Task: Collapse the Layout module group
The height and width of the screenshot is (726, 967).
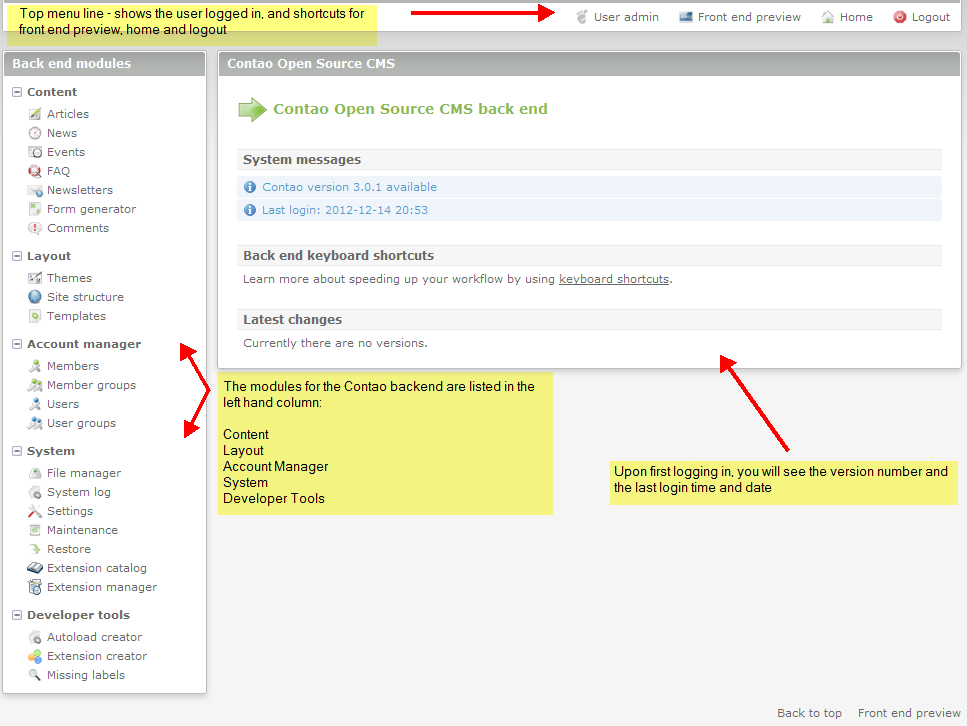Action: [17, 256]
